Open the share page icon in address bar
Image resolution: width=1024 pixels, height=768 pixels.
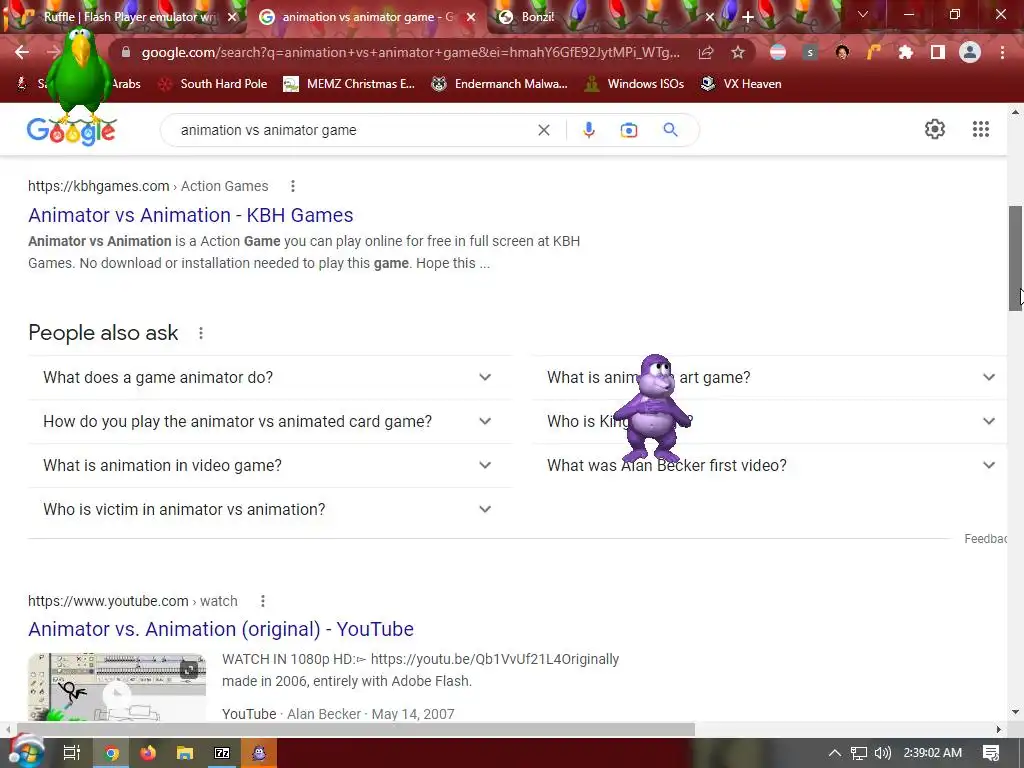pos(706,52)
